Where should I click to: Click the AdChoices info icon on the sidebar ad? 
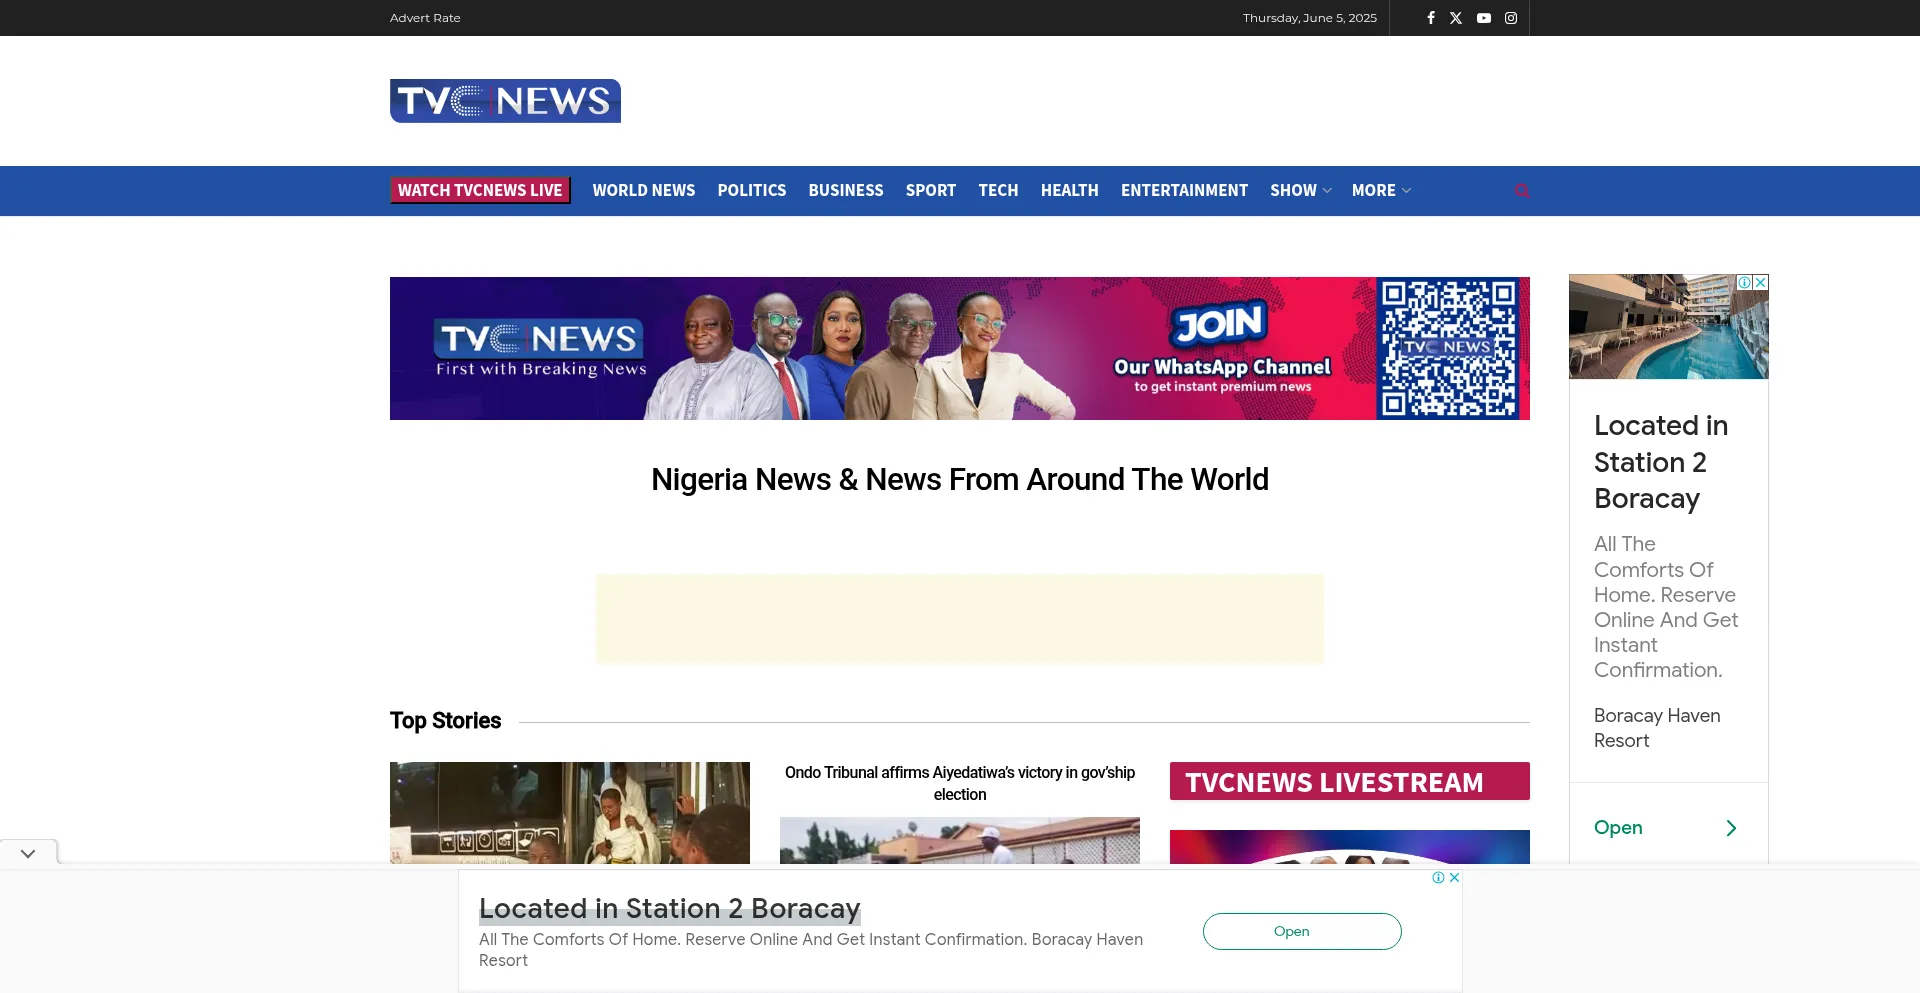pos(1744,282)
